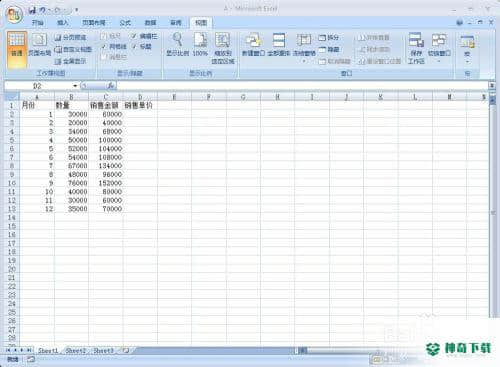This screenshot has height=367, width=500.
Task: Click Arrange All (全部重排) windows icon
Action: 279,44
